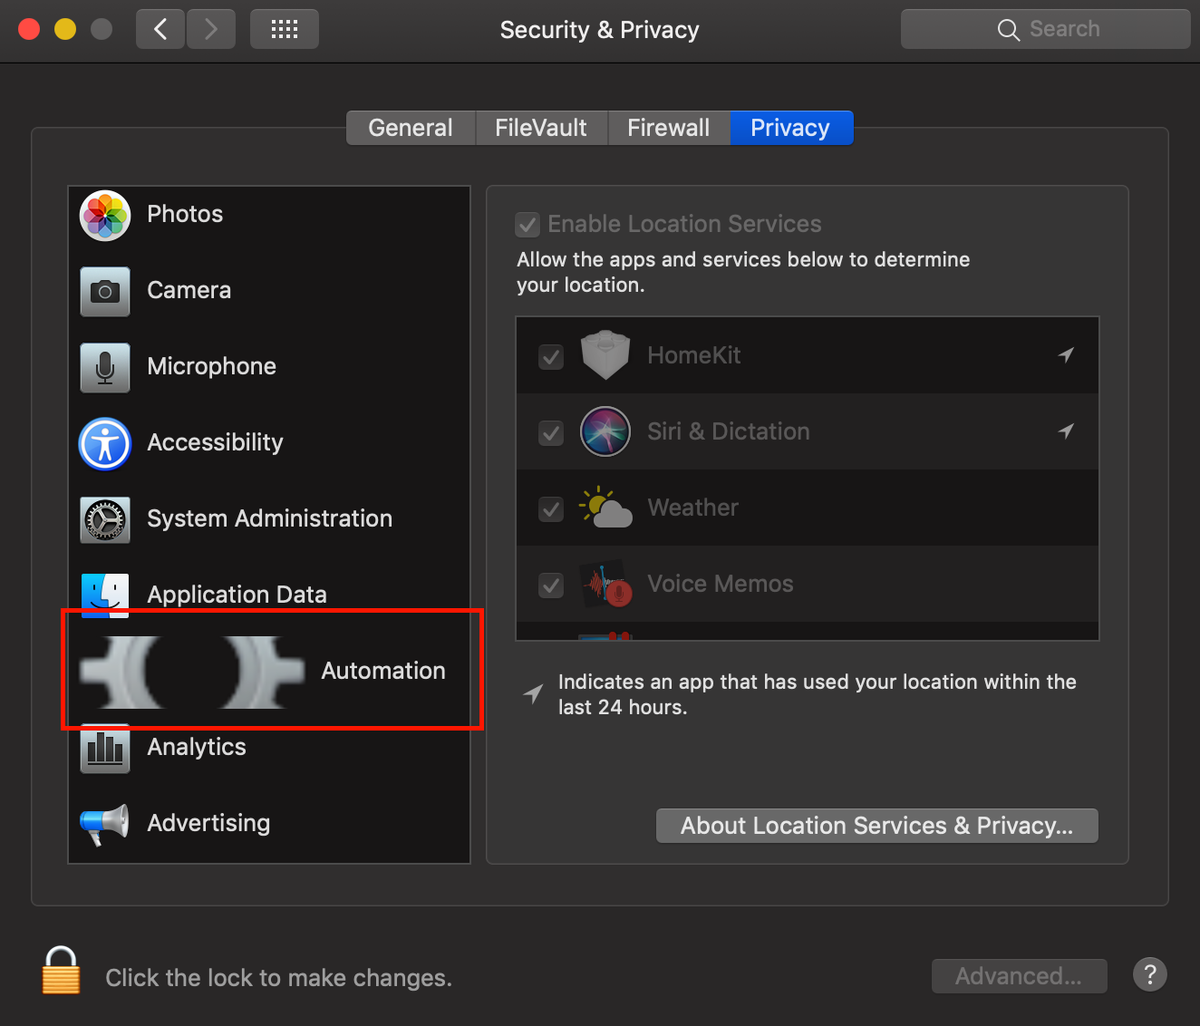Click the Camera icon in the sidebar
This screenshot has height=1026, width=1200.
(105, 291)
